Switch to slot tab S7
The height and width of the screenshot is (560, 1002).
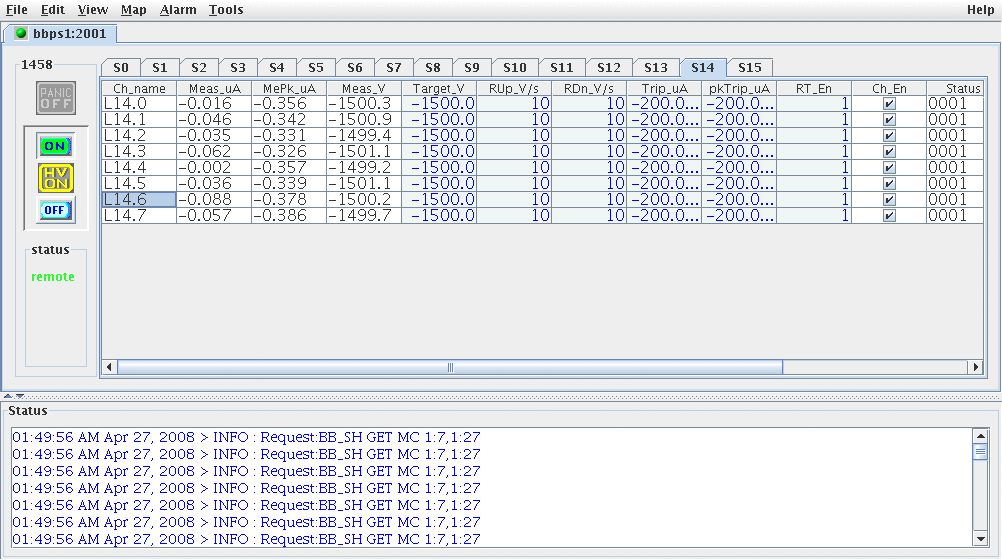click(394, 68)
